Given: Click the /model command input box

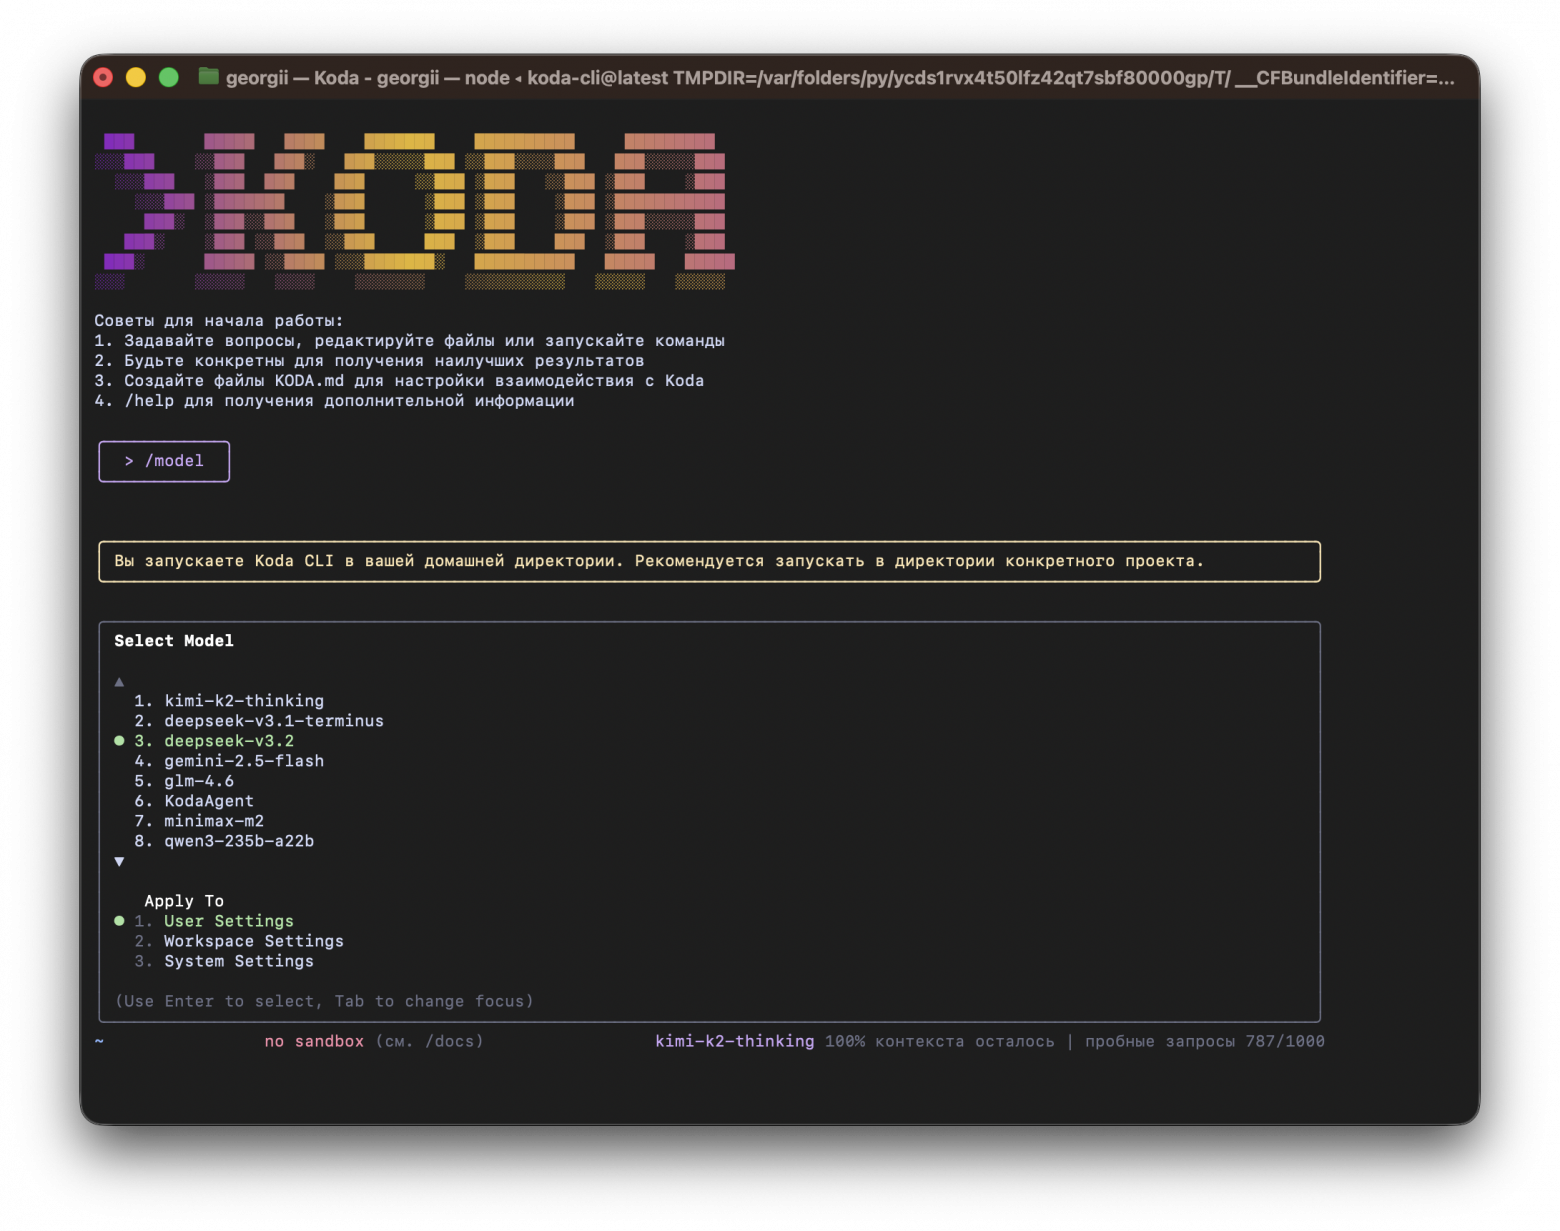Looking at the screenshot, I should 164,461.
